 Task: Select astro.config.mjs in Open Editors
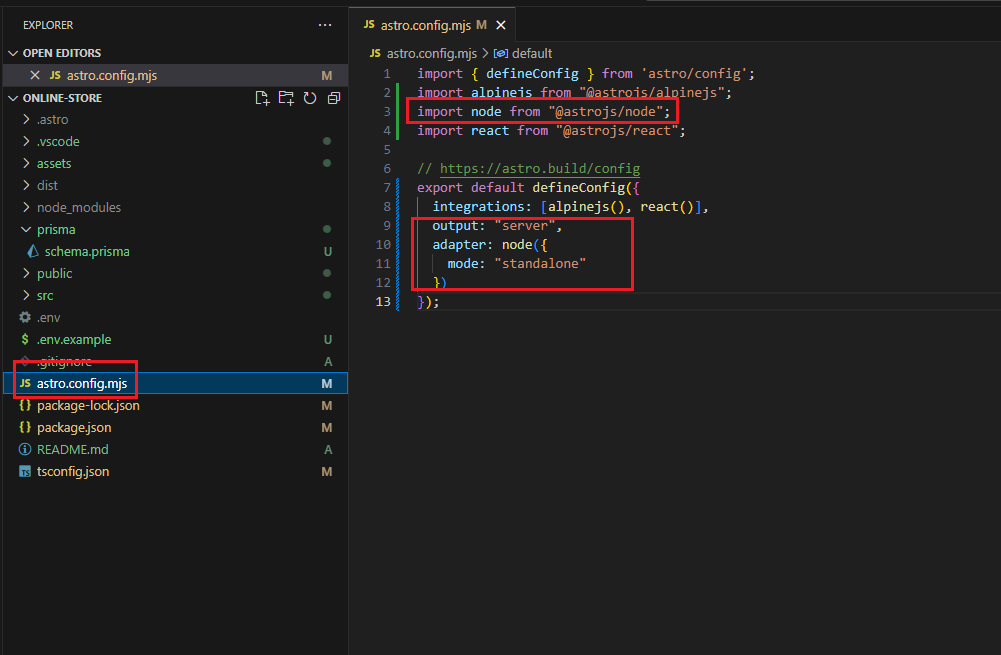click(x=175, y=75)
